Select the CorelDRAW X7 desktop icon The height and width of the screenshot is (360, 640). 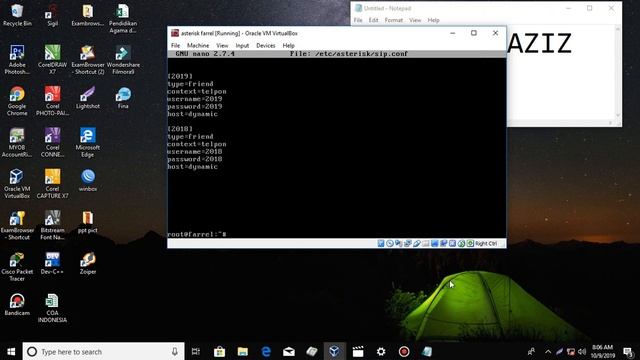pos(52,60)
